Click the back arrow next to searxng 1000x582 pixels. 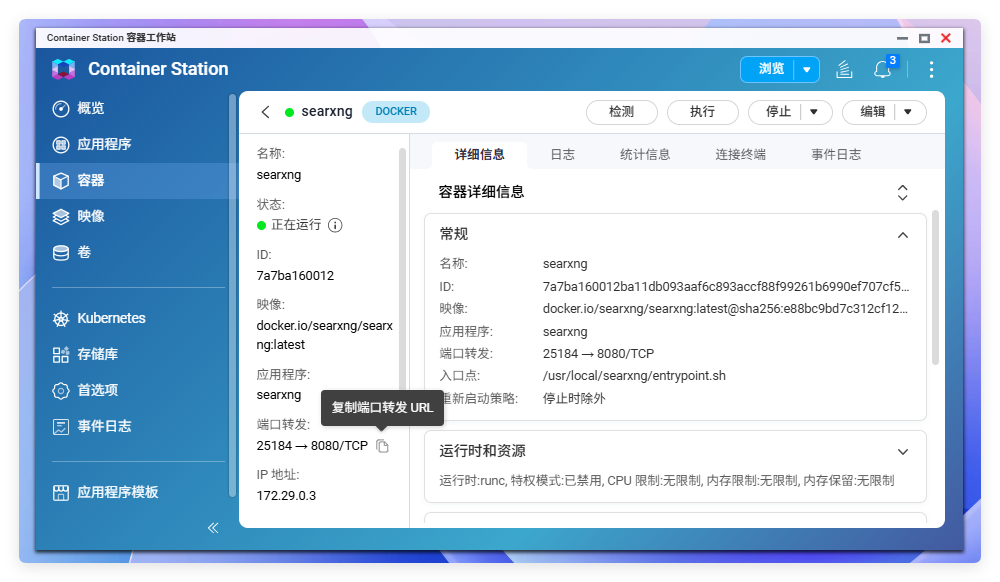[x=265, y=112]
